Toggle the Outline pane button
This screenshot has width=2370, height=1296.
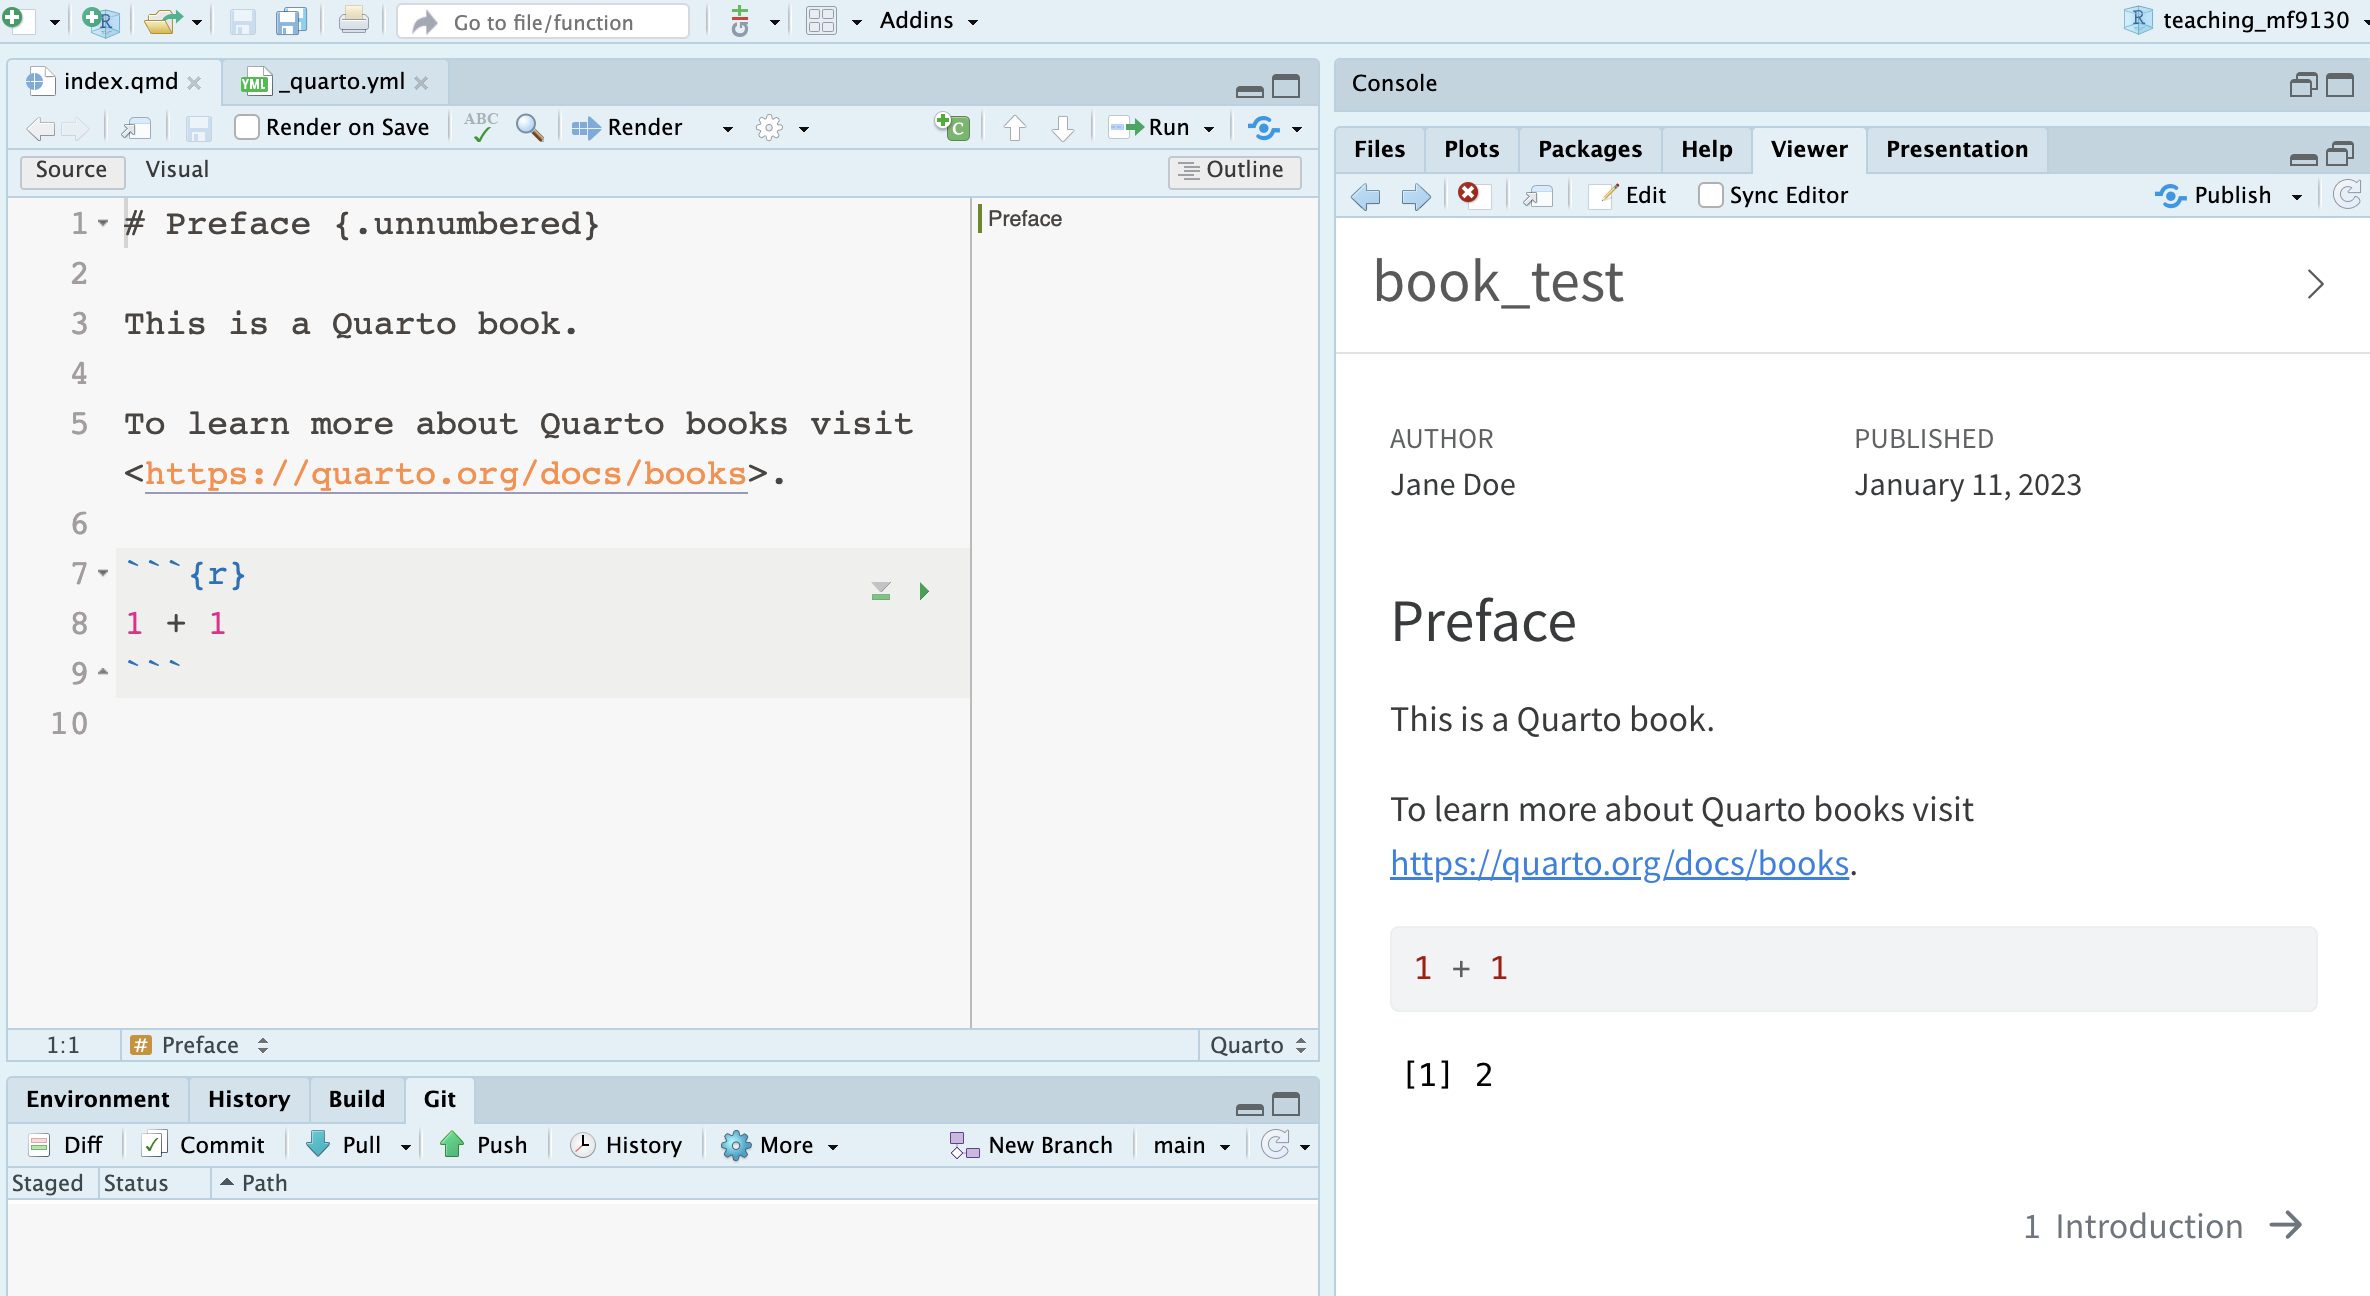[x=1234, y=170]
